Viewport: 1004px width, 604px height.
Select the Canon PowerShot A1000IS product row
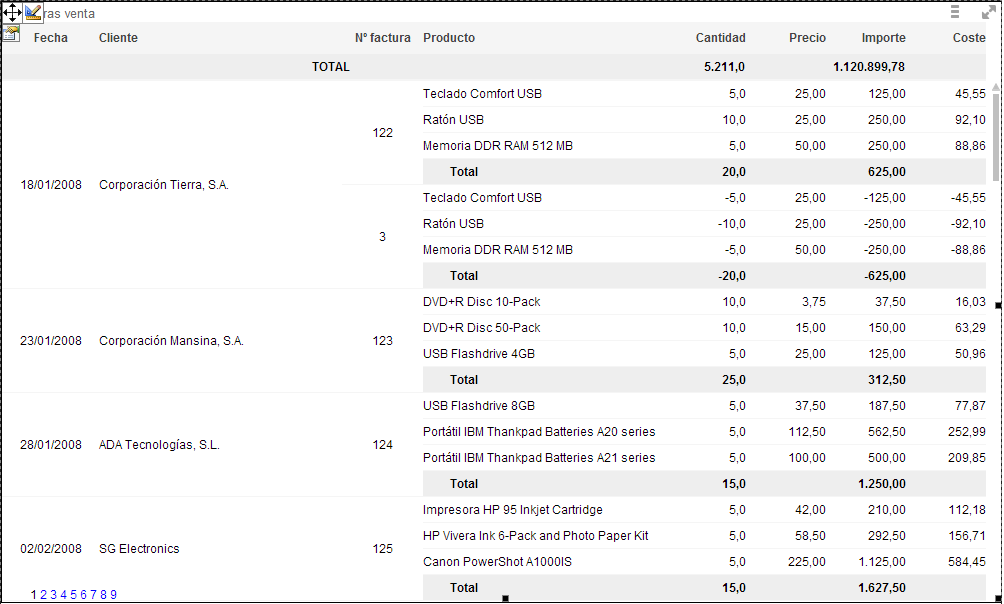(497, 562)
